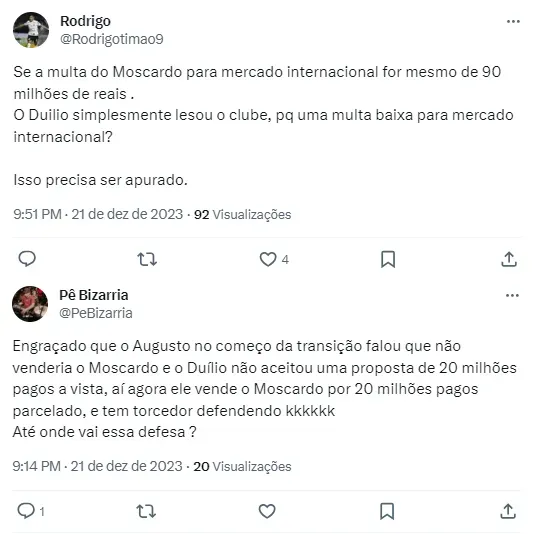View the 92 Visualizações count

pos(243,215)
